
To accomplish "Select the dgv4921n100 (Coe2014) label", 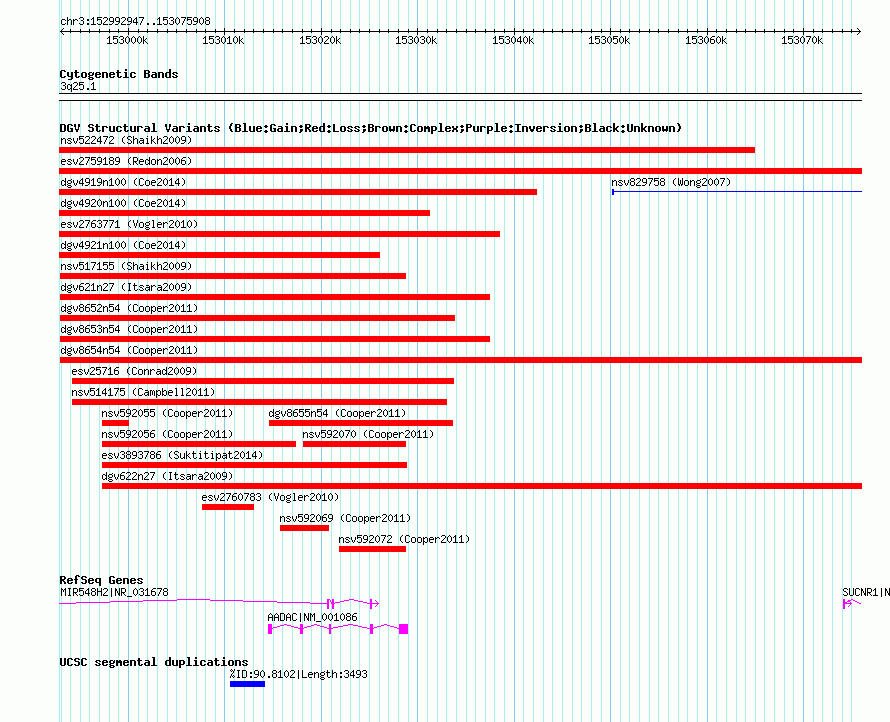I will pos(123,245).
